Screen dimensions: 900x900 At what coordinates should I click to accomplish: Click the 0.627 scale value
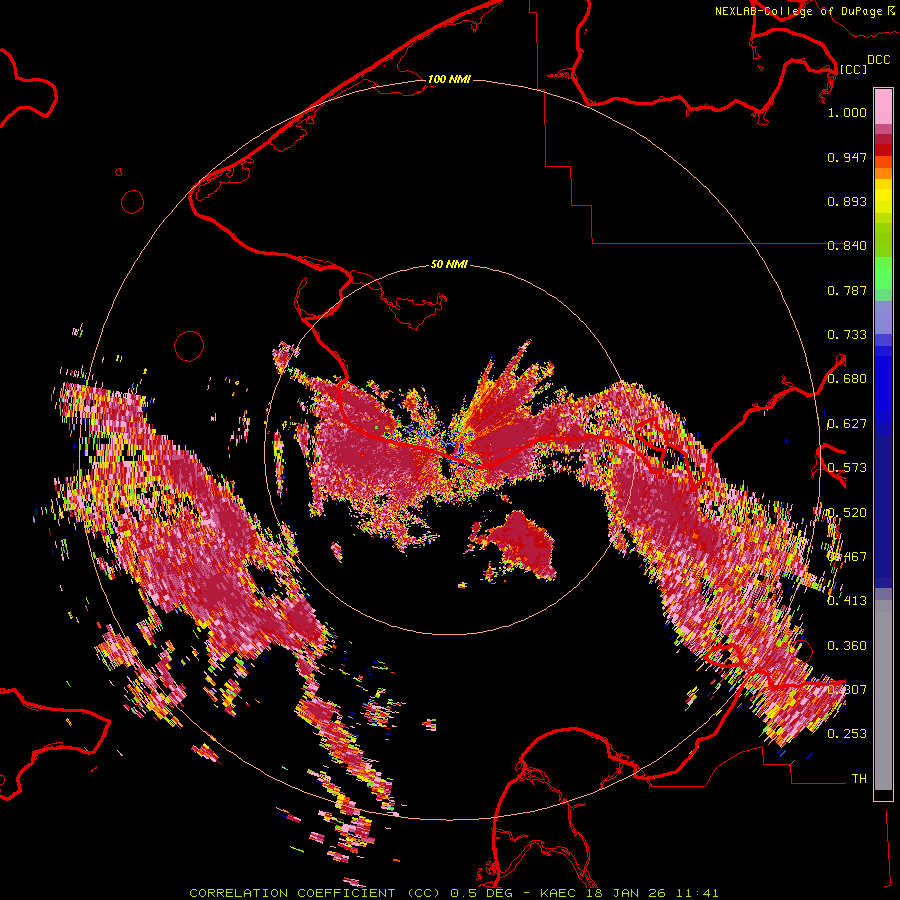(847, 424)
